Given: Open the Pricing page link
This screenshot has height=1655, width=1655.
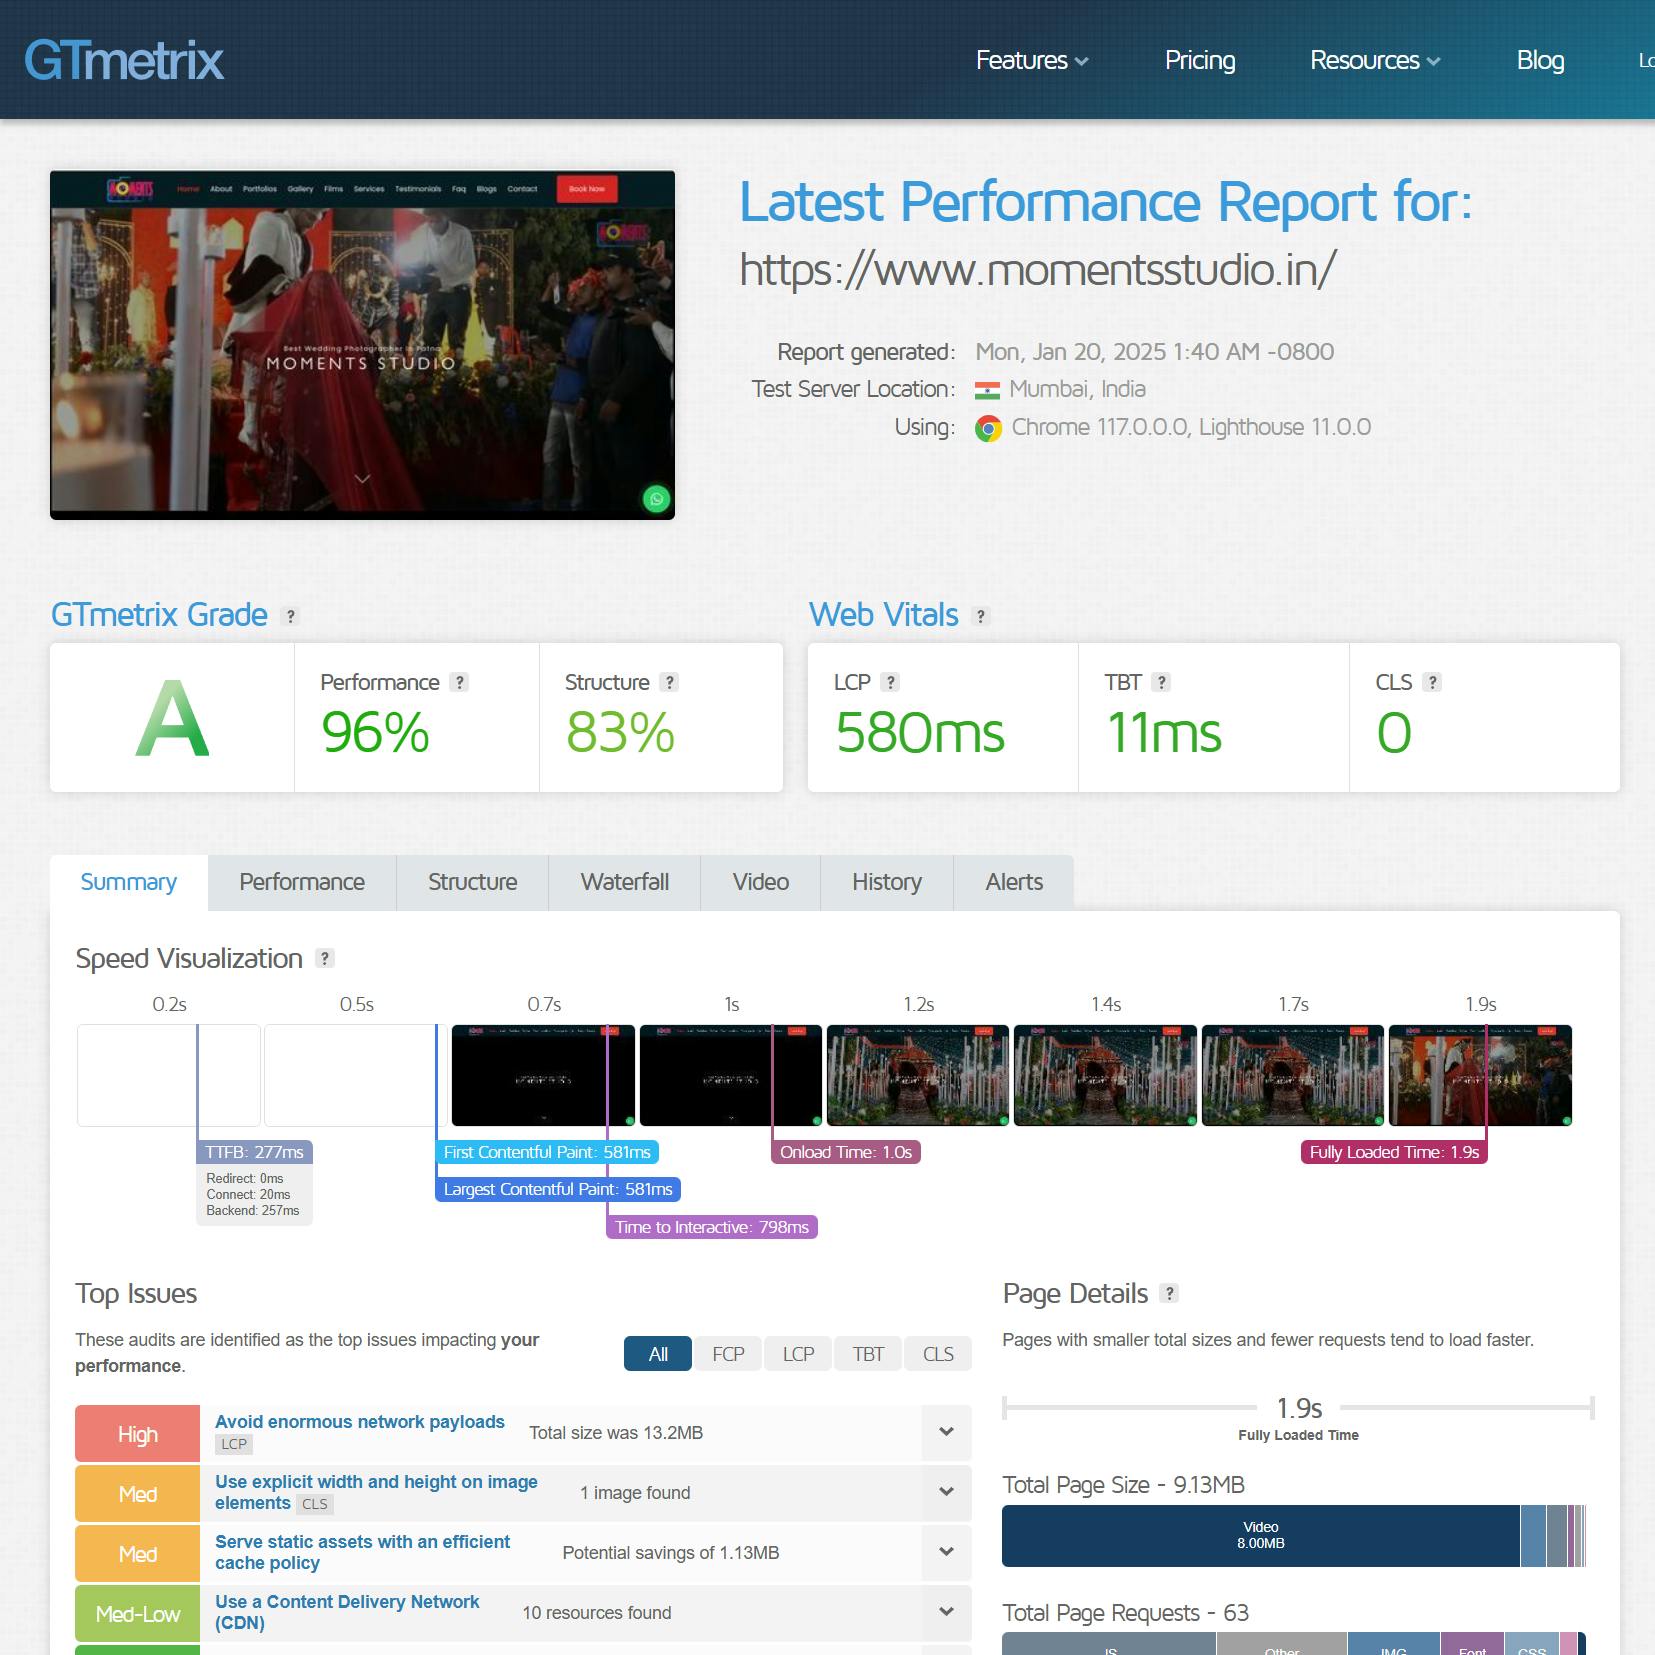Looking at the screenshot, I should tap(1199, 60).
